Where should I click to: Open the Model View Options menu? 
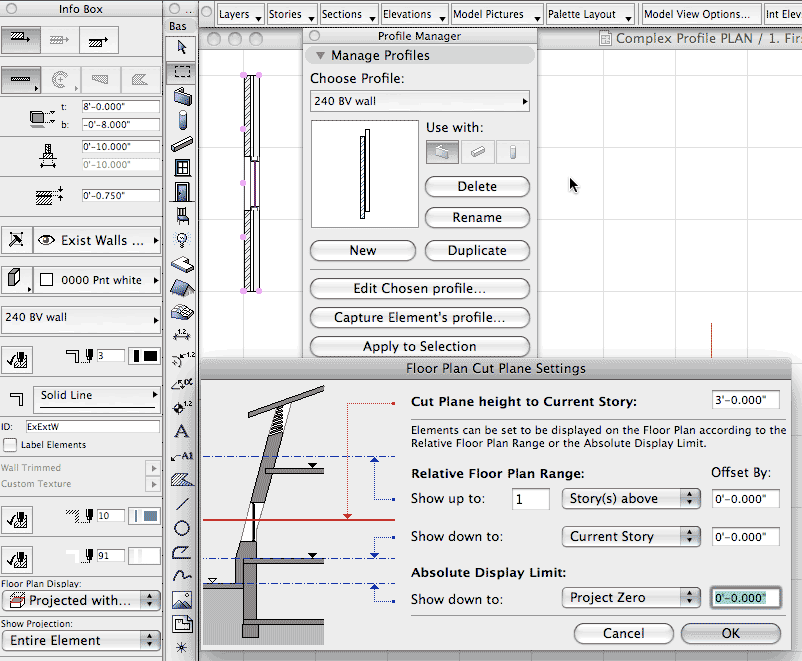698,14
